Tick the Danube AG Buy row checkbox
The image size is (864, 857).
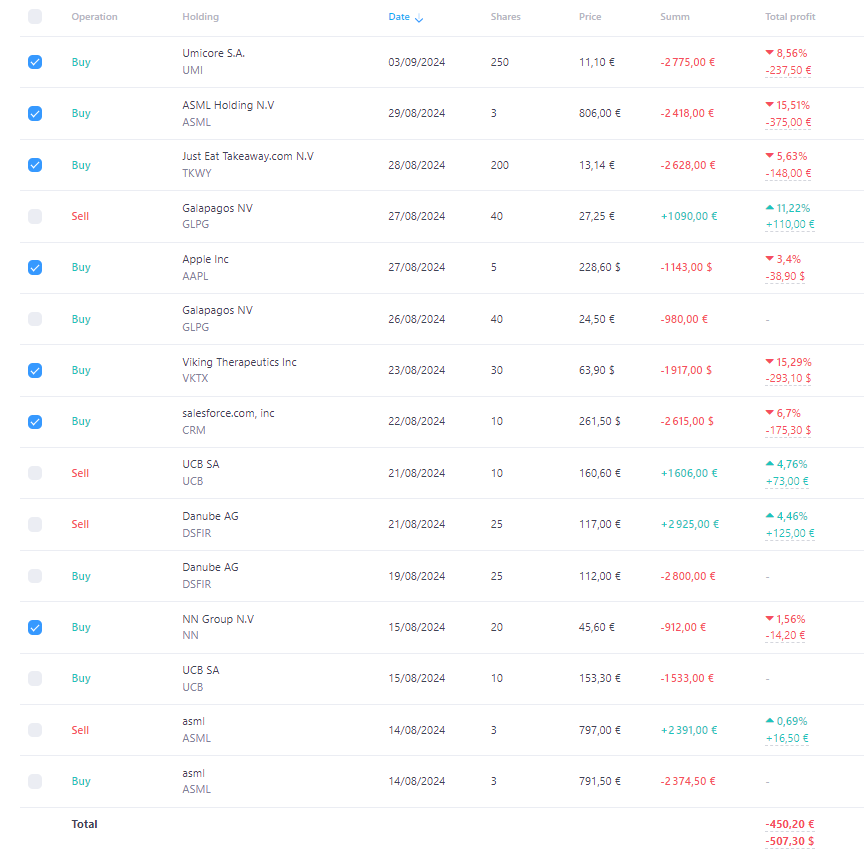(35, 576)
